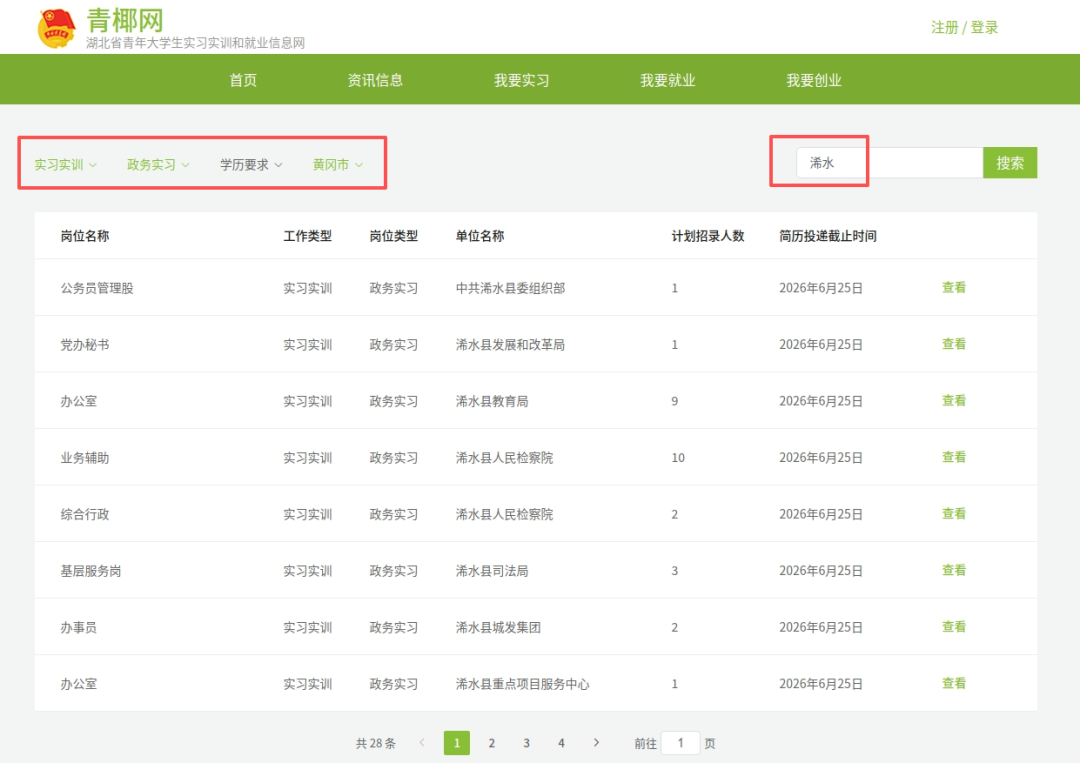This screenshot has height=763, width=1080.
Task: Expand the 实习实训 filter dropdown
Action: coord(65,165)
